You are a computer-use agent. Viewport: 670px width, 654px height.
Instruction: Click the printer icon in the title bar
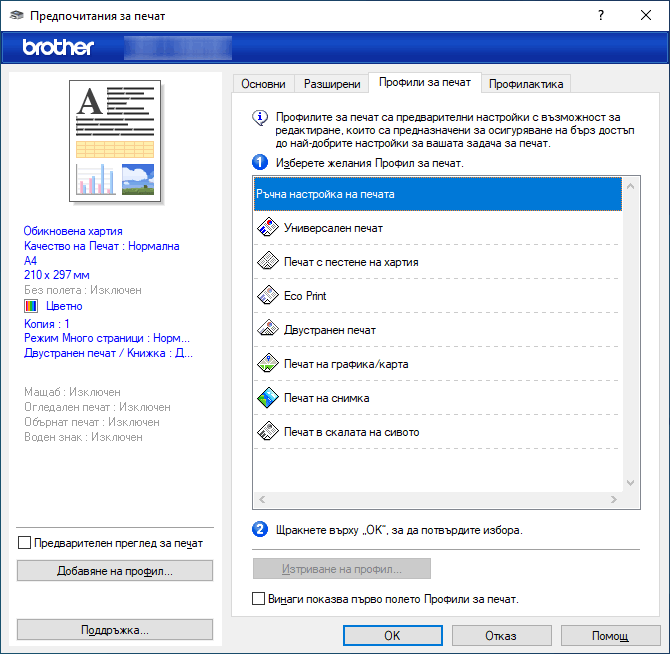pos(16,15)
